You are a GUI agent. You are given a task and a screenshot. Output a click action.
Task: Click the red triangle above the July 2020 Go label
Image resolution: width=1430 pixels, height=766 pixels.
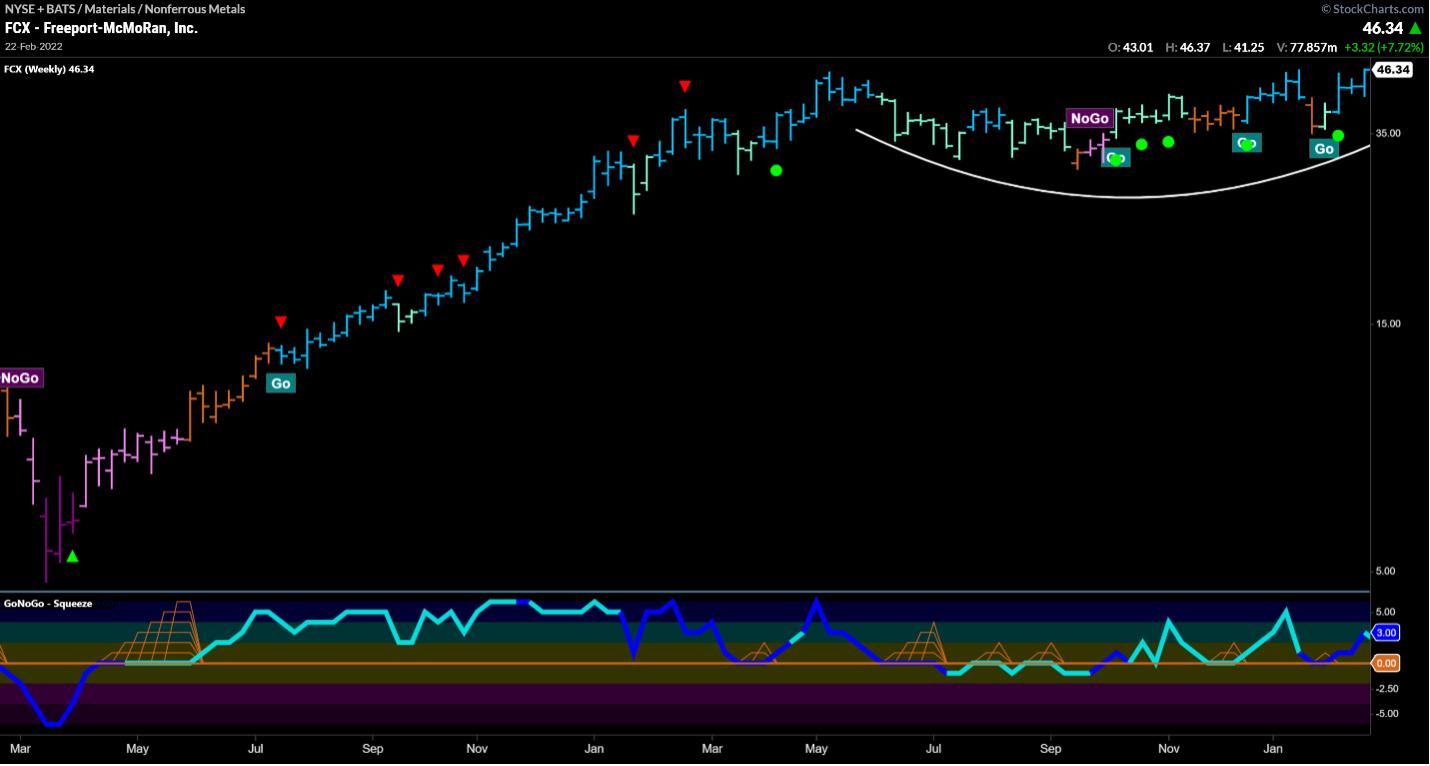(281, 321)
